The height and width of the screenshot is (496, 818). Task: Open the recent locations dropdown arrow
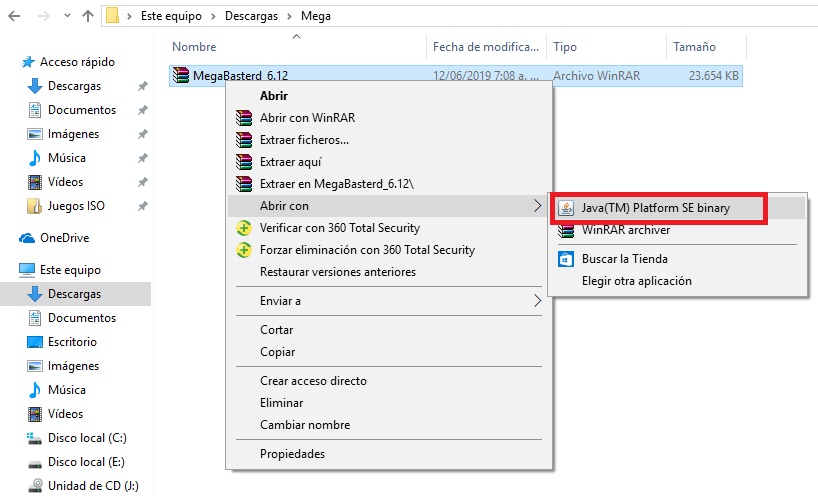(67, 16)
